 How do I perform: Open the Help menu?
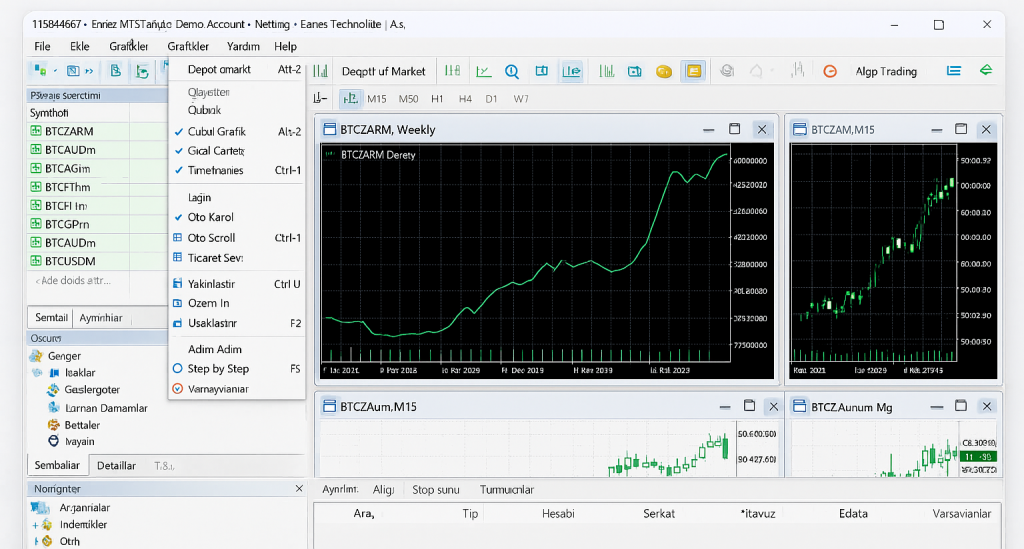click(285, 46)
